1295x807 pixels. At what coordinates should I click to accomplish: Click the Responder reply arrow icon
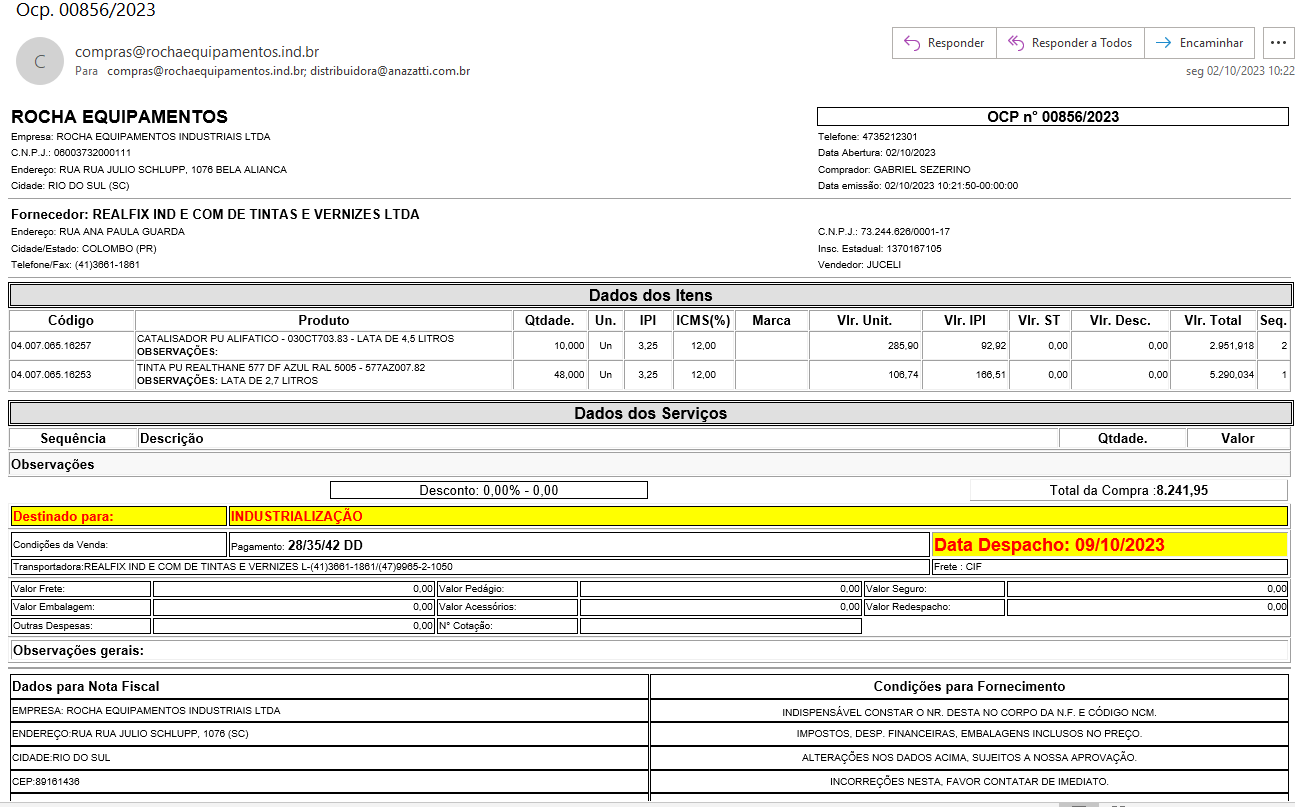(x=911, y=43)
